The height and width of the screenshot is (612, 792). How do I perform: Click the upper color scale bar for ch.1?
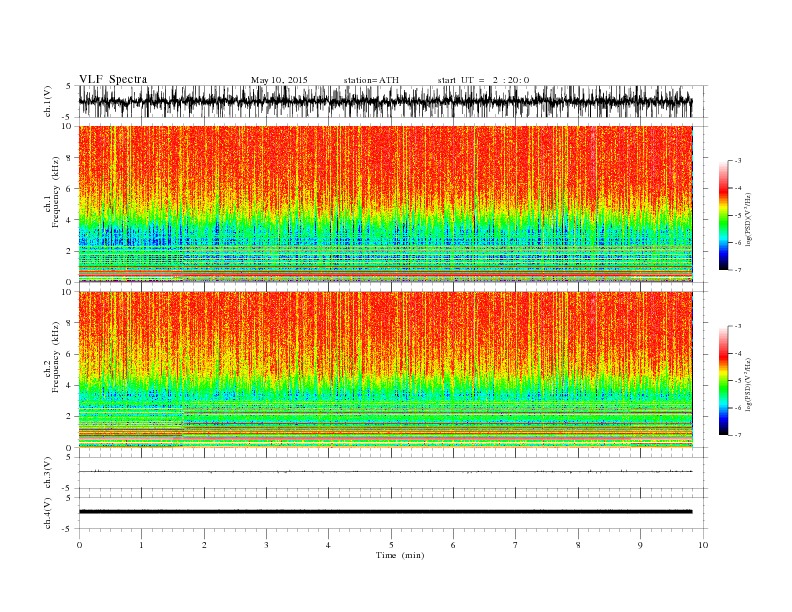724,215
